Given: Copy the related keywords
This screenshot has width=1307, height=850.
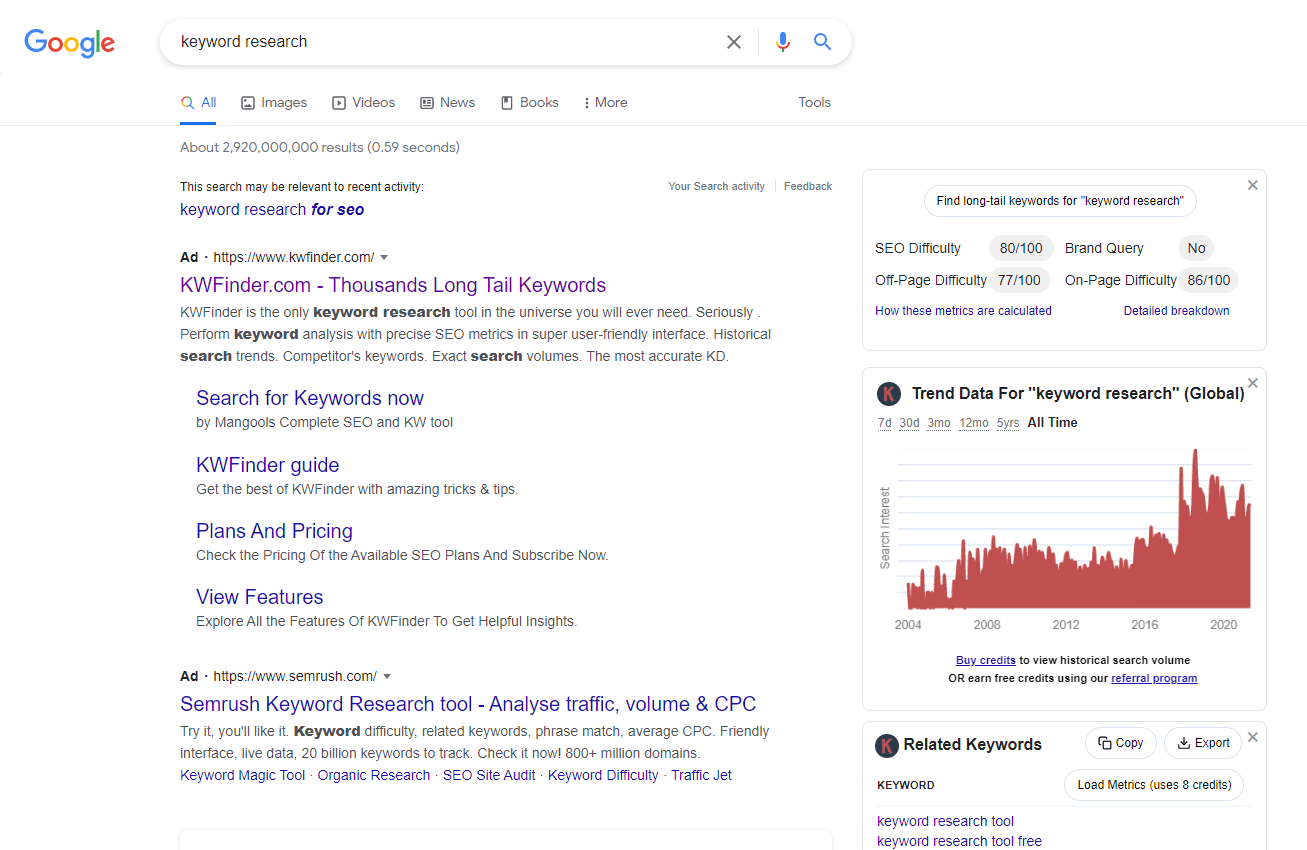Looking at the screenshot, I should pos(1121,743).
